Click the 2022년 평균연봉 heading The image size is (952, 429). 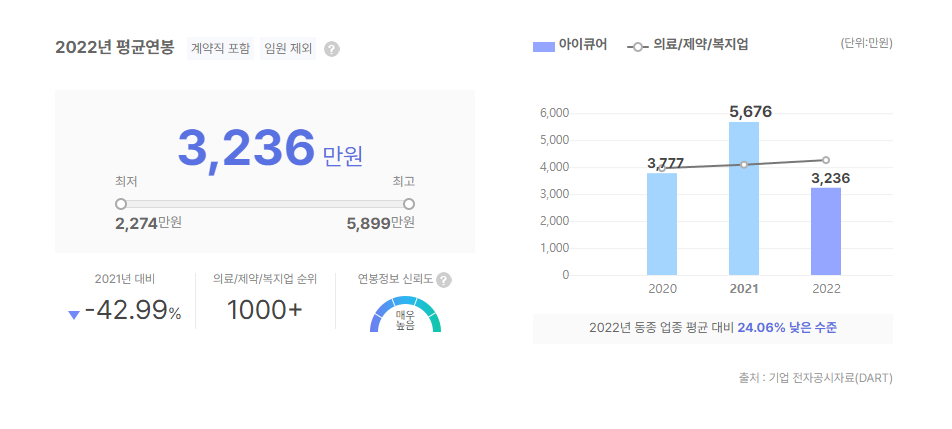tap(115, 48)
